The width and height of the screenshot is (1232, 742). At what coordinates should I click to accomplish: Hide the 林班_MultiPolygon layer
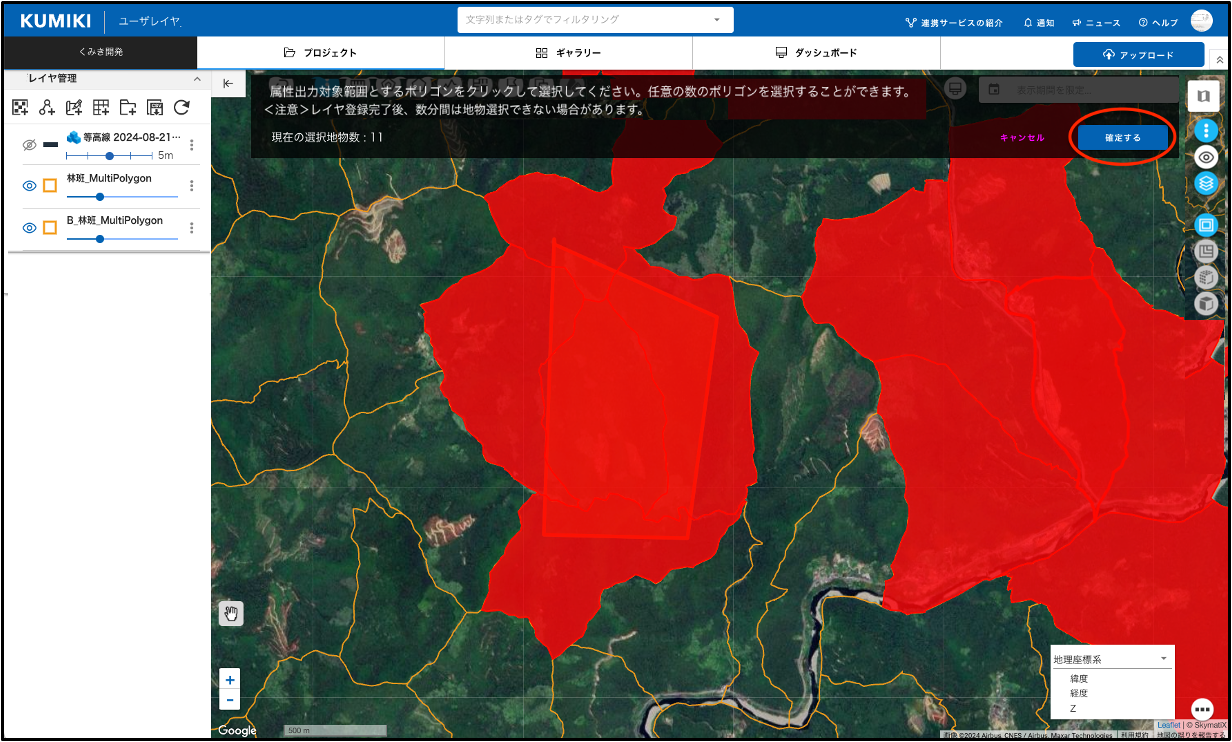29,185
